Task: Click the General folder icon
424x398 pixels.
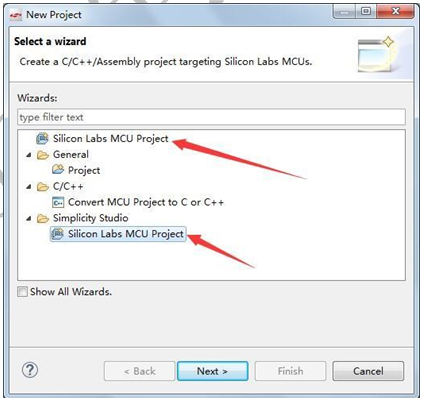Action: [43, 155]
